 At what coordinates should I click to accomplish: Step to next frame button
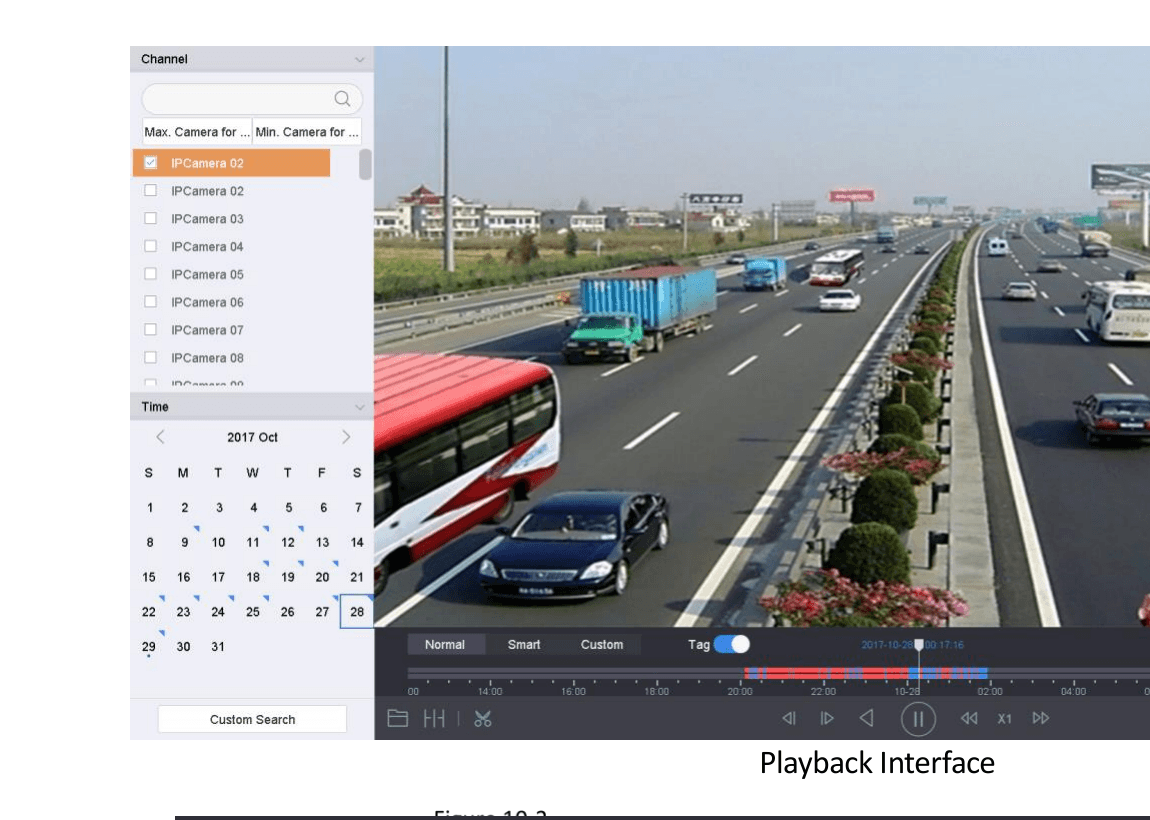[827, 718]
